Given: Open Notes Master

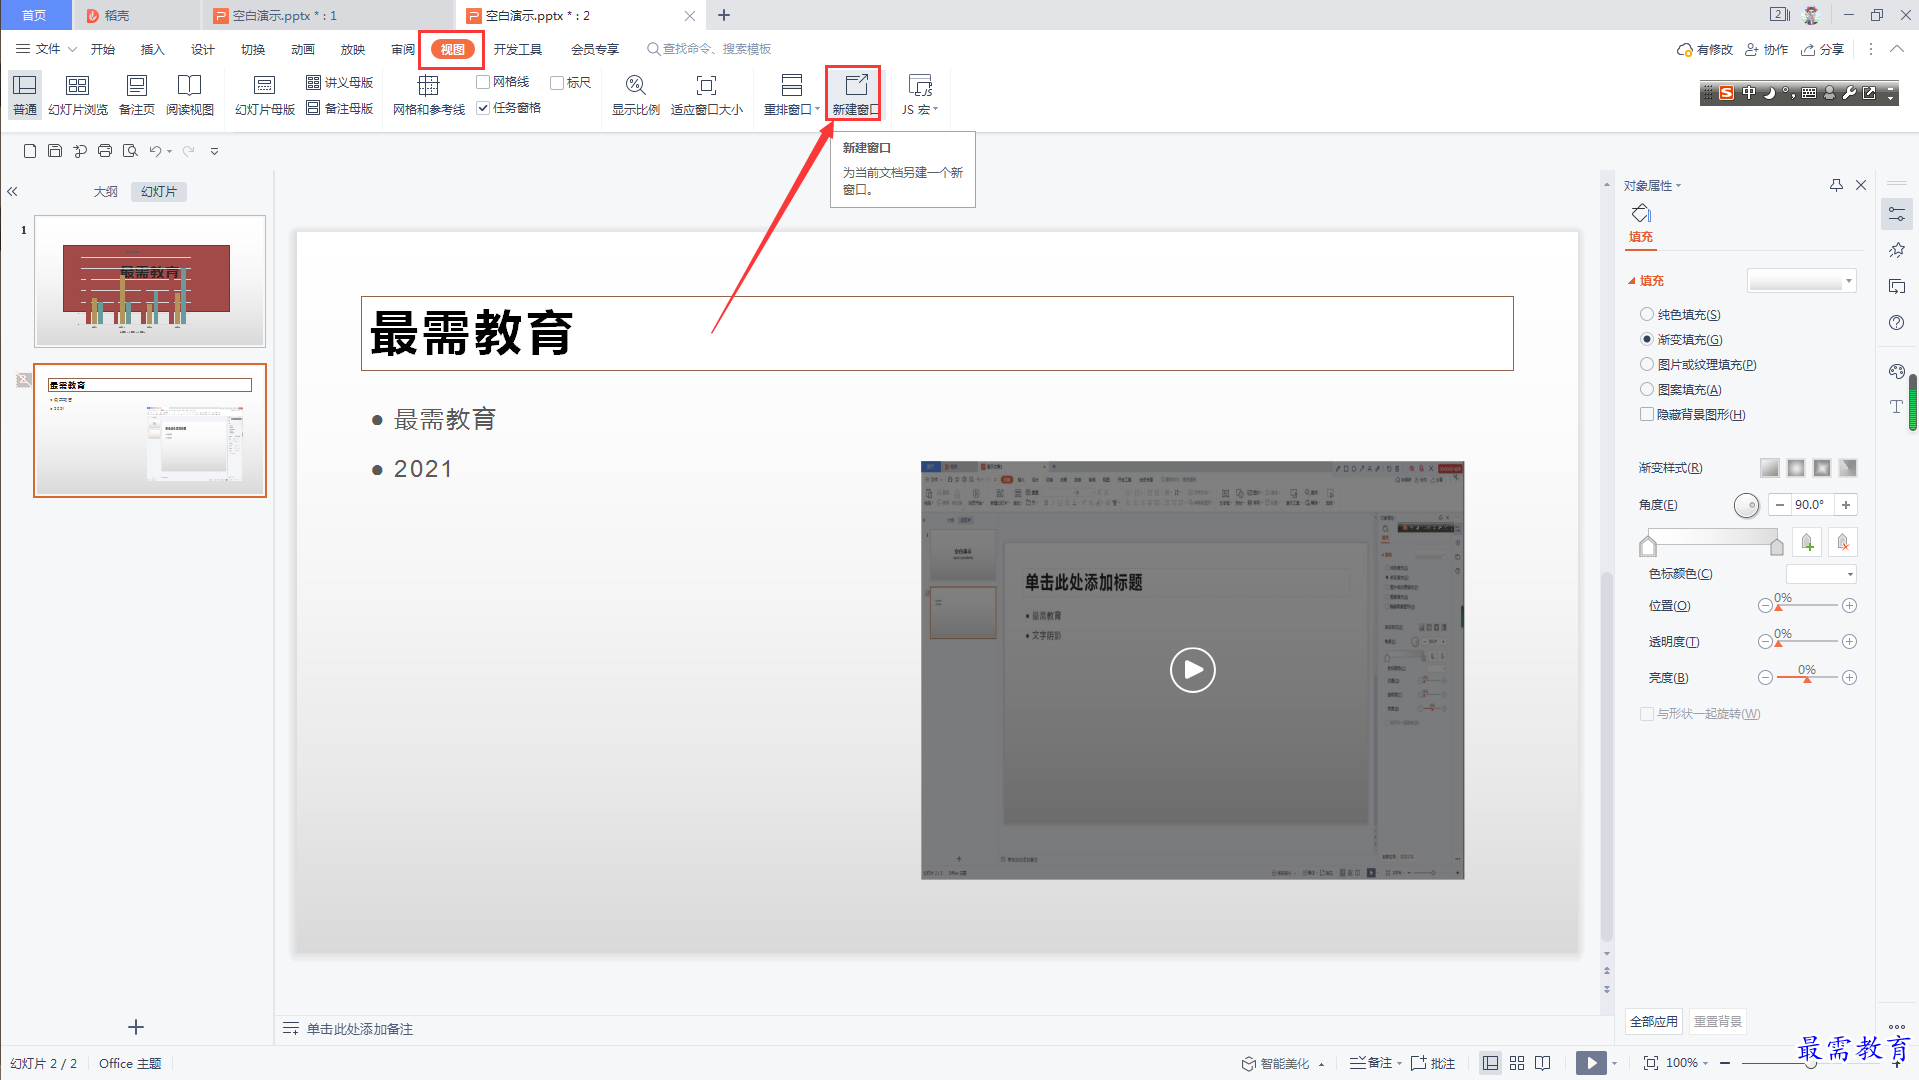Looking at the screenshot, I should 340,108.
